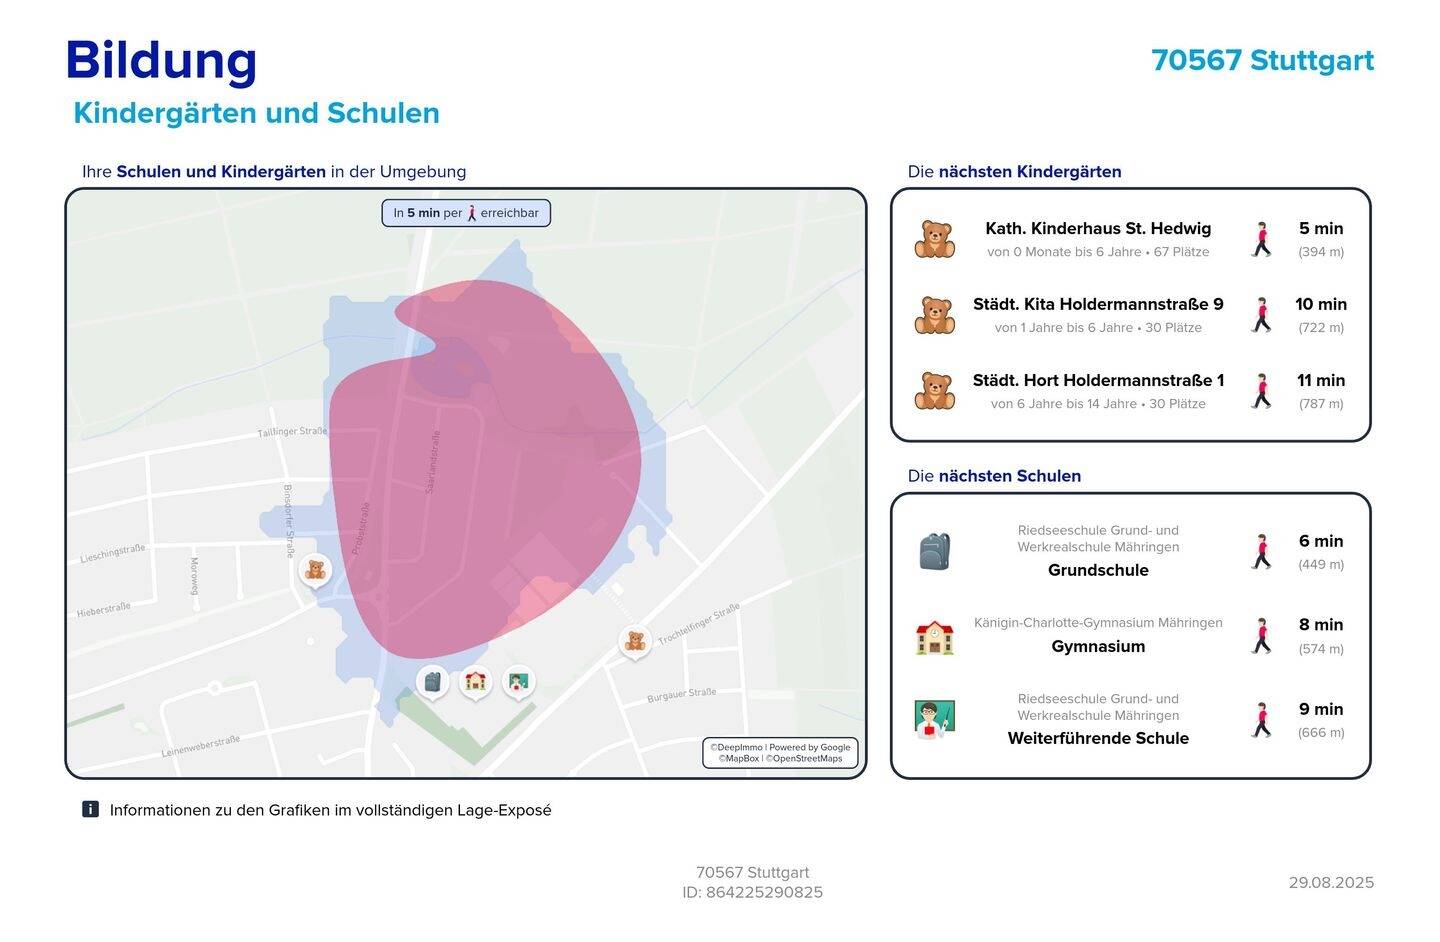This screenshot has height=942, width=1440.
Task: Click the DeepImmo map attribution box
Action: tap(780, 752)
